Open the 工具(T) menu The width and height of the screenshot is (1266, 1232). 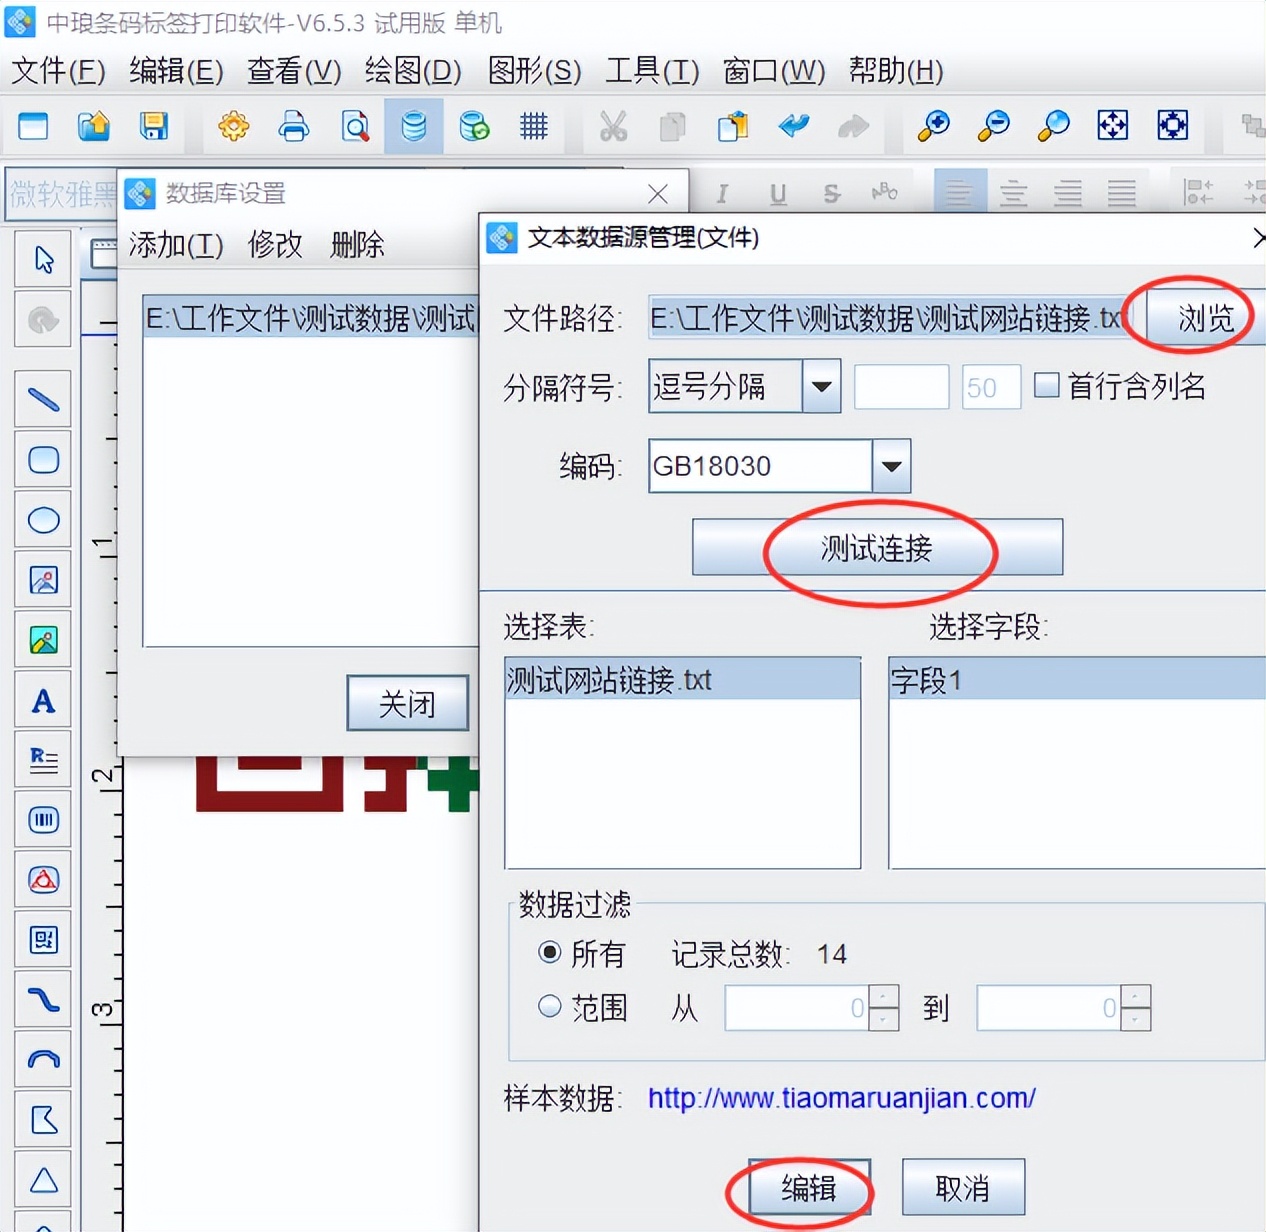[651, 71]
